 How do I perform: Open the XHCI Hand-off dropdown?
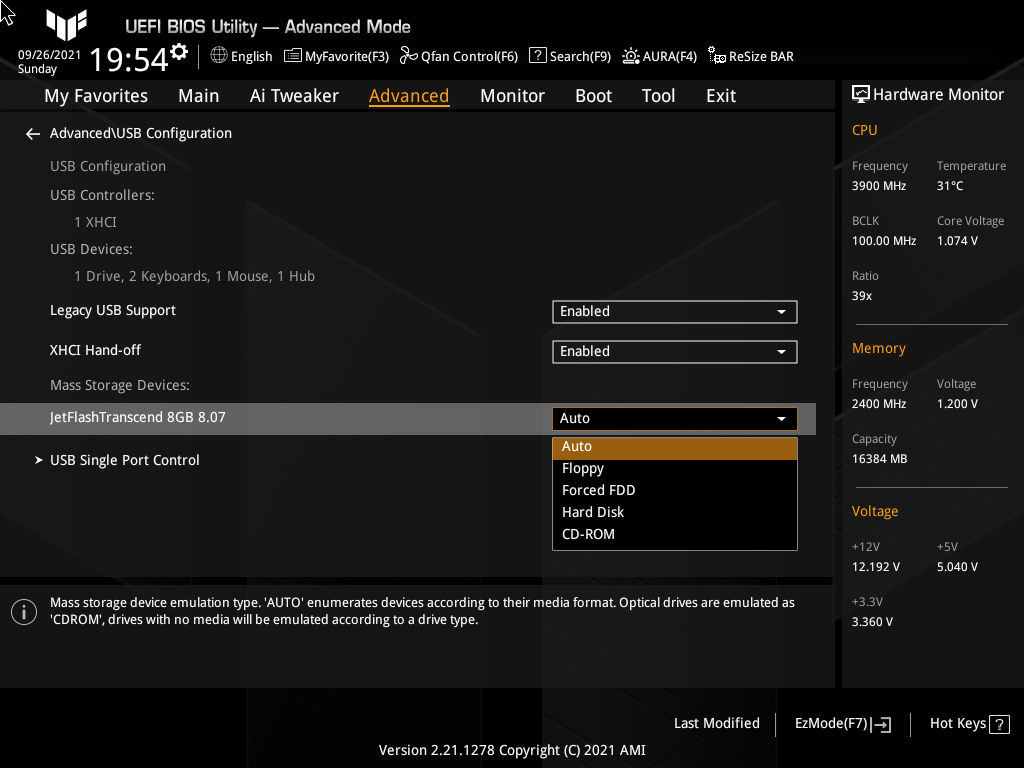point(674,351)
